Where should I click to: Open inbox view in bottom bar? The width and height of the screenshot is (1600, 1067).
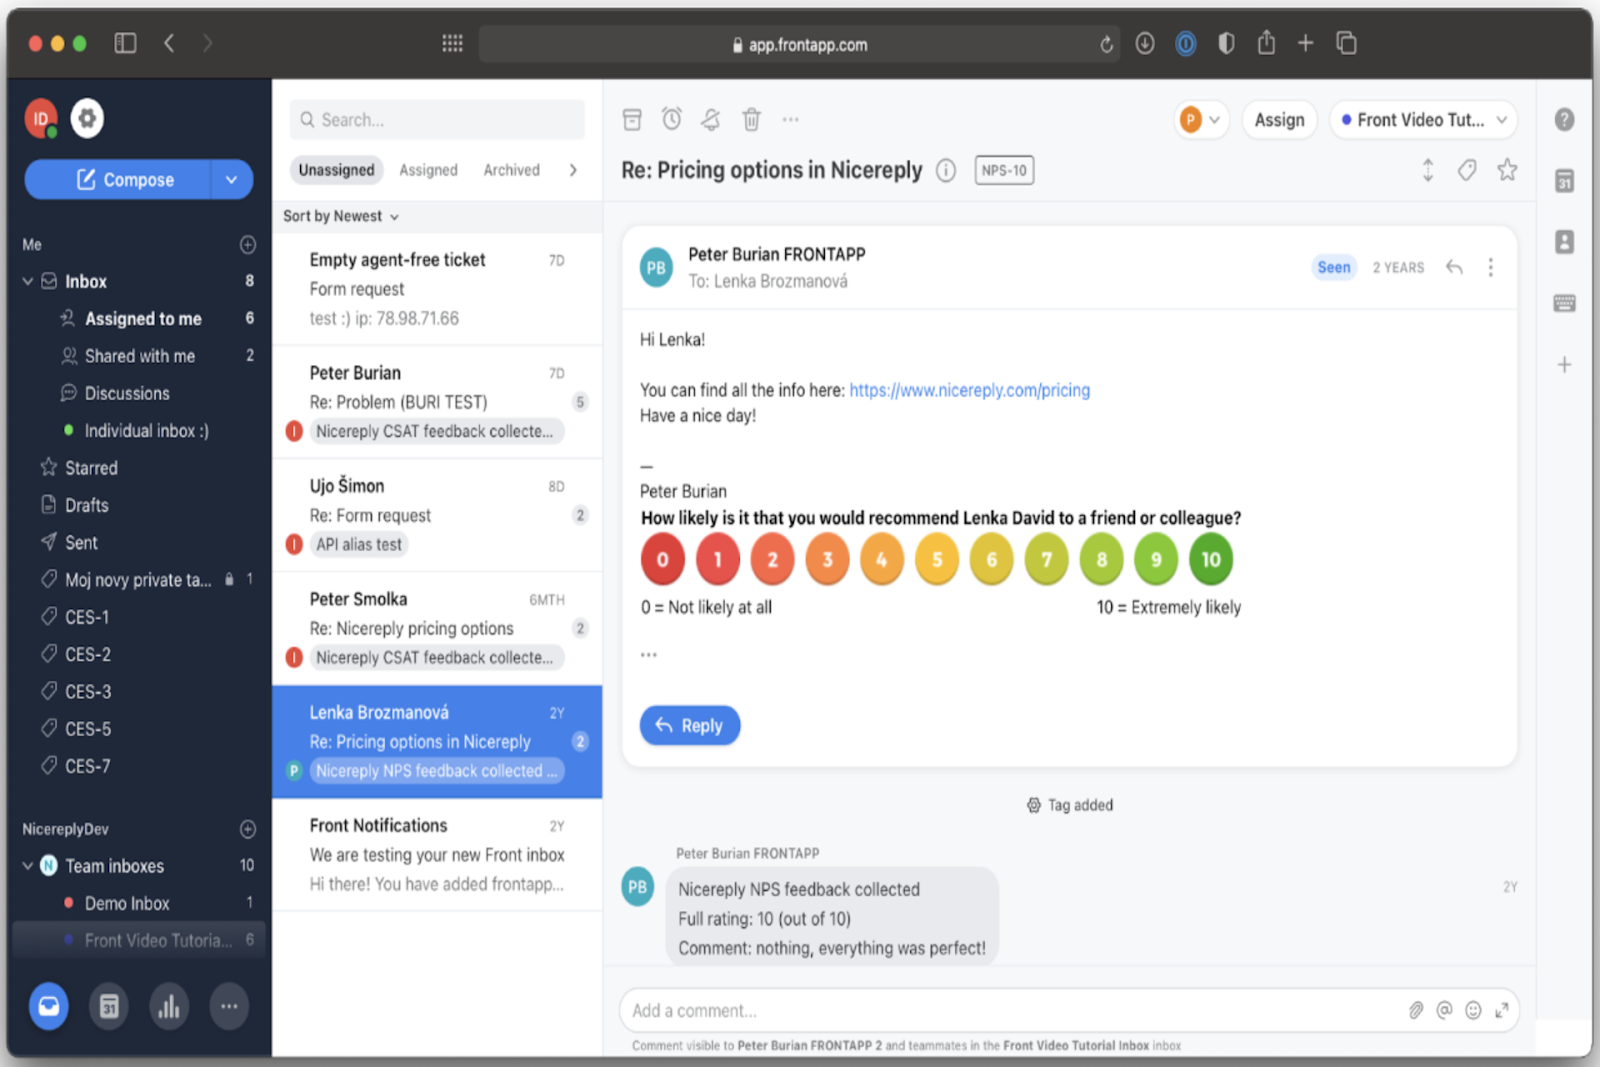coord(49,1006)
